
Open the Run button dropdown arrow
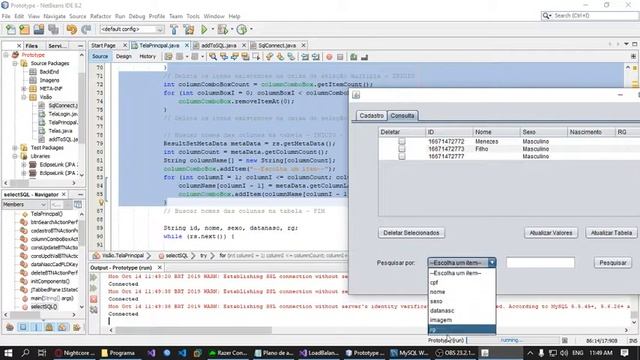[213, 29]
